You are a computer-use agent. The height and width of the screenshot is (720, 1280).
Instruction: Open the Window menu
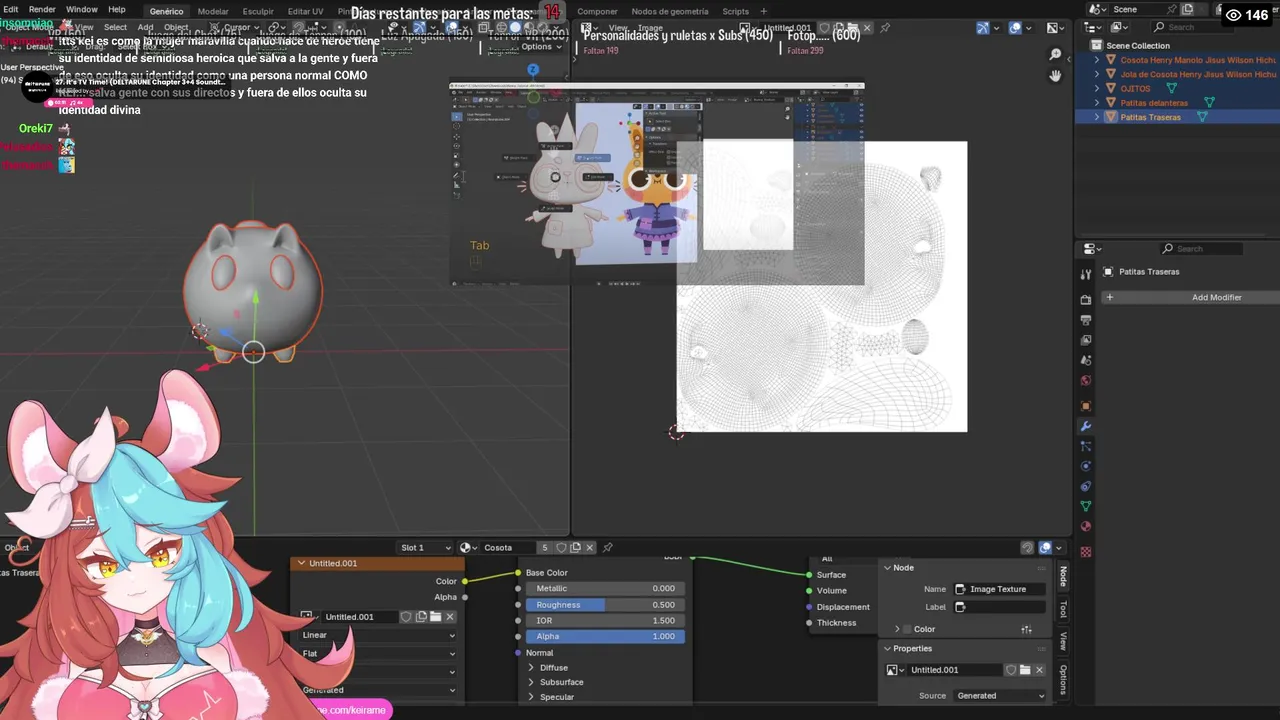pos(82,9)
